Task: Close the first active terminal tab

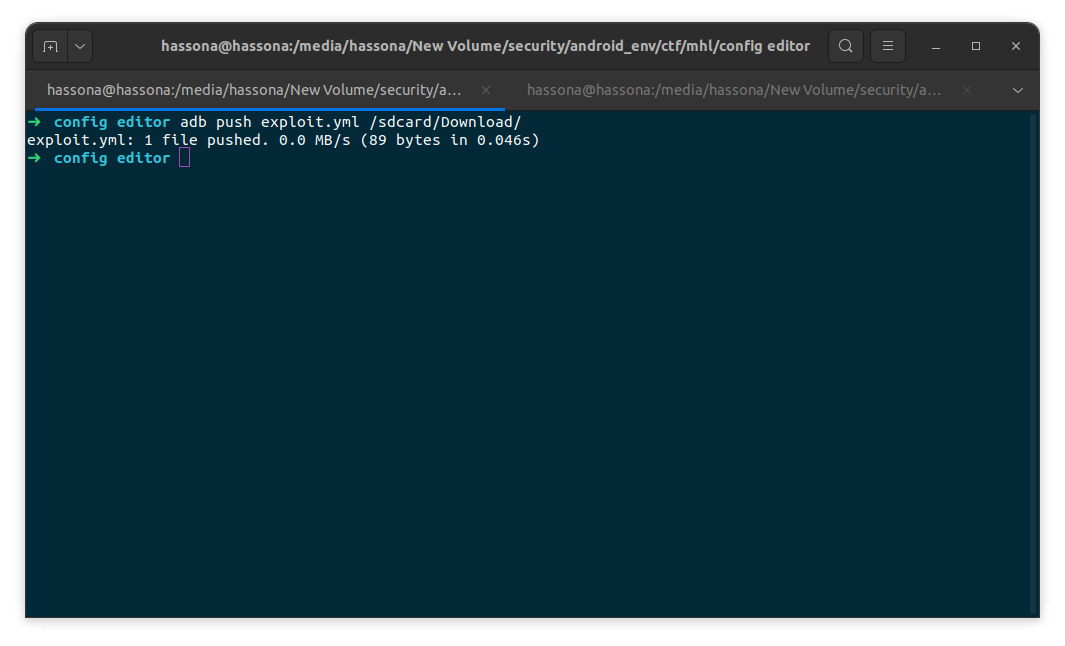Action: 486,90
